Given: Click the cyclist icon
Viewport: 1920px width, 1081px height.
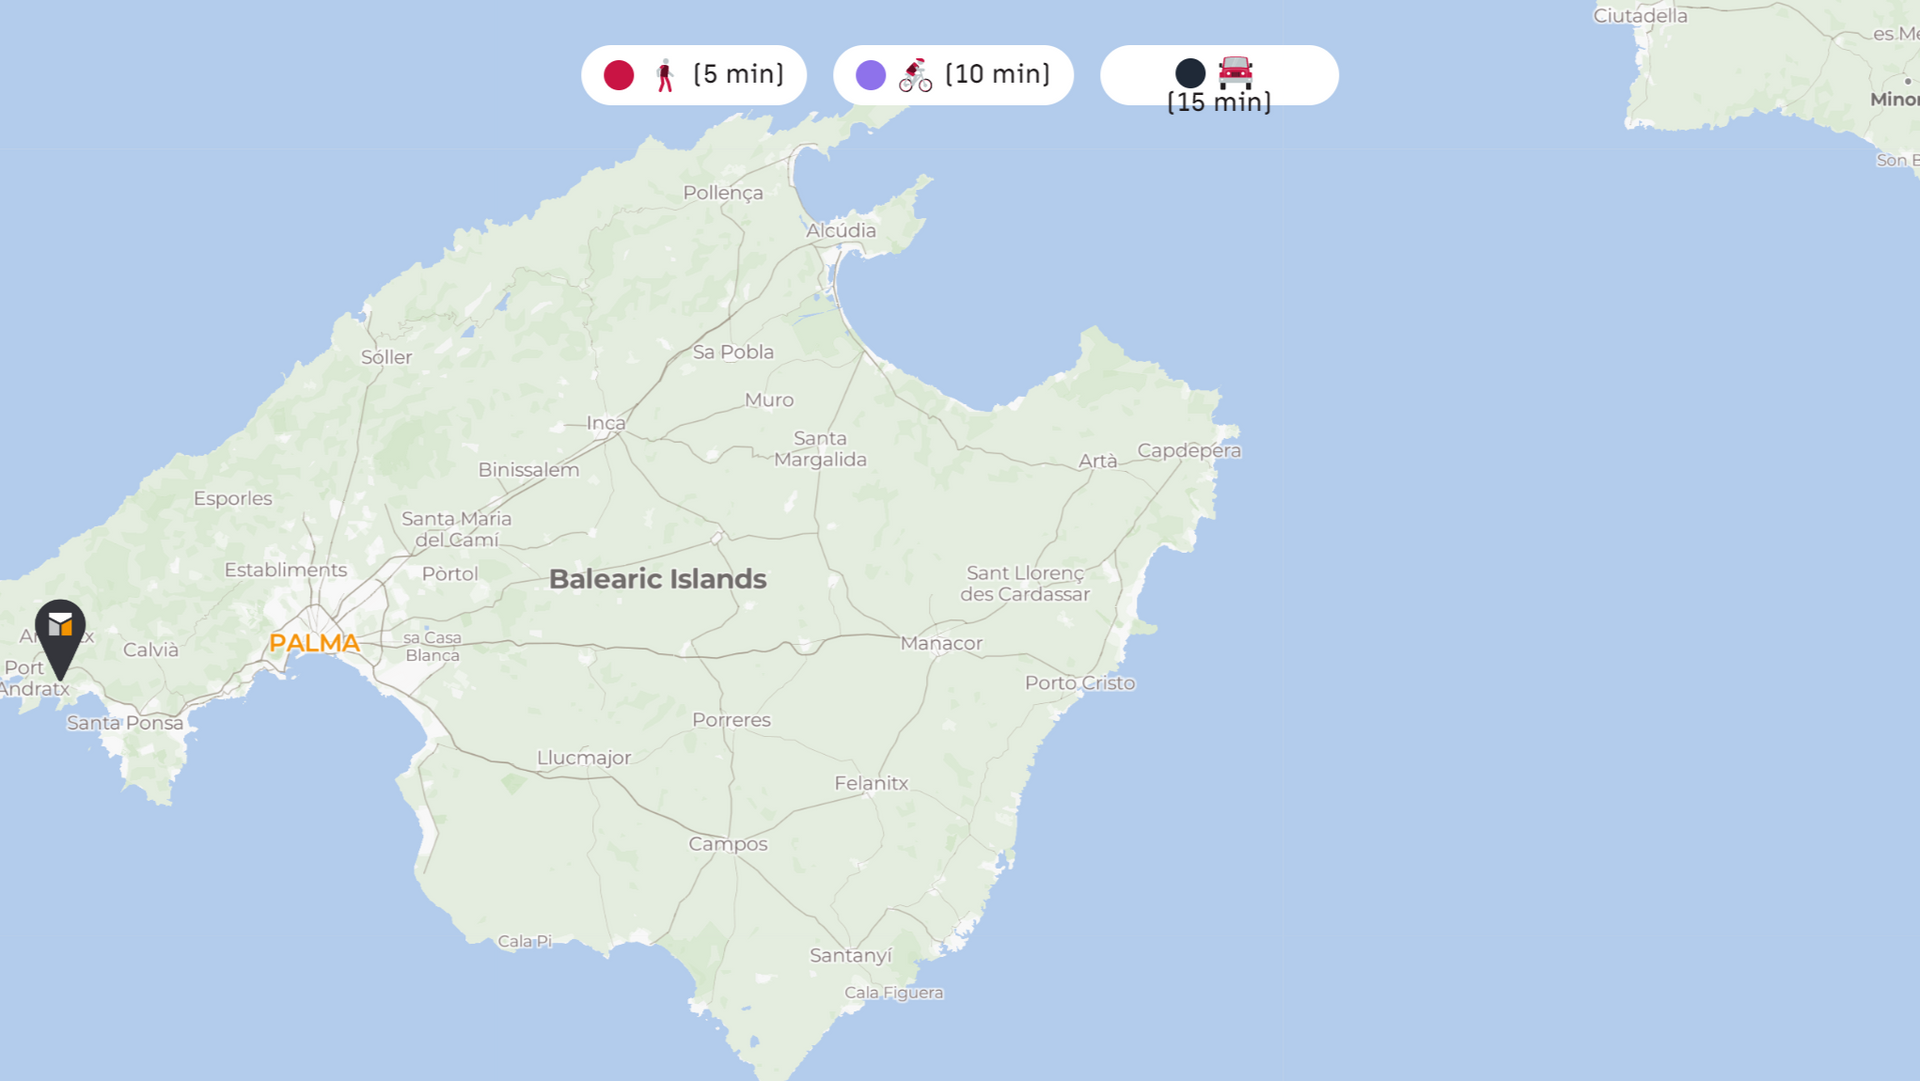Looking at the screenshot, I should 915,75.
